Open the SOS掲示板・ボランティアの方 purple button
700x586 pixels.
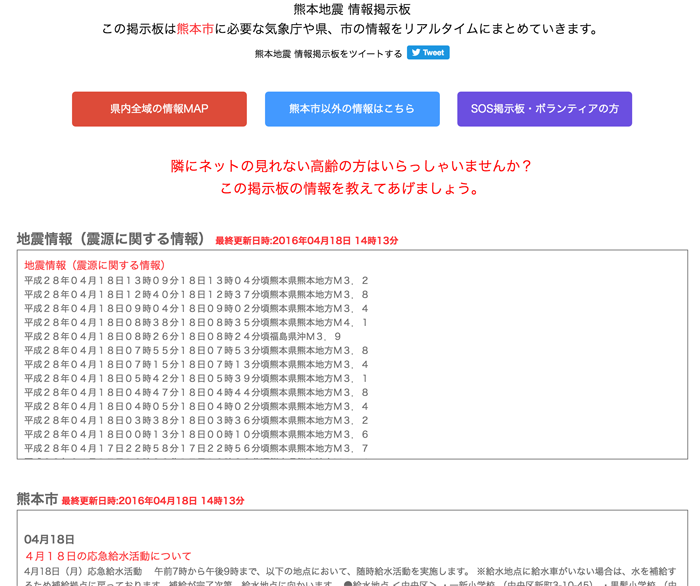click(x=545, y=109)
